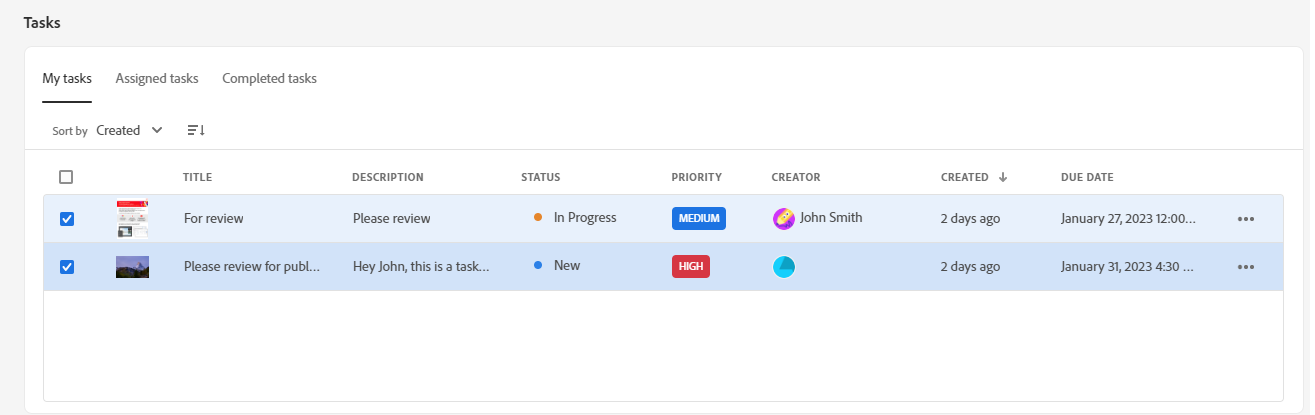Open the 'For review' task title

coord(214,218)
